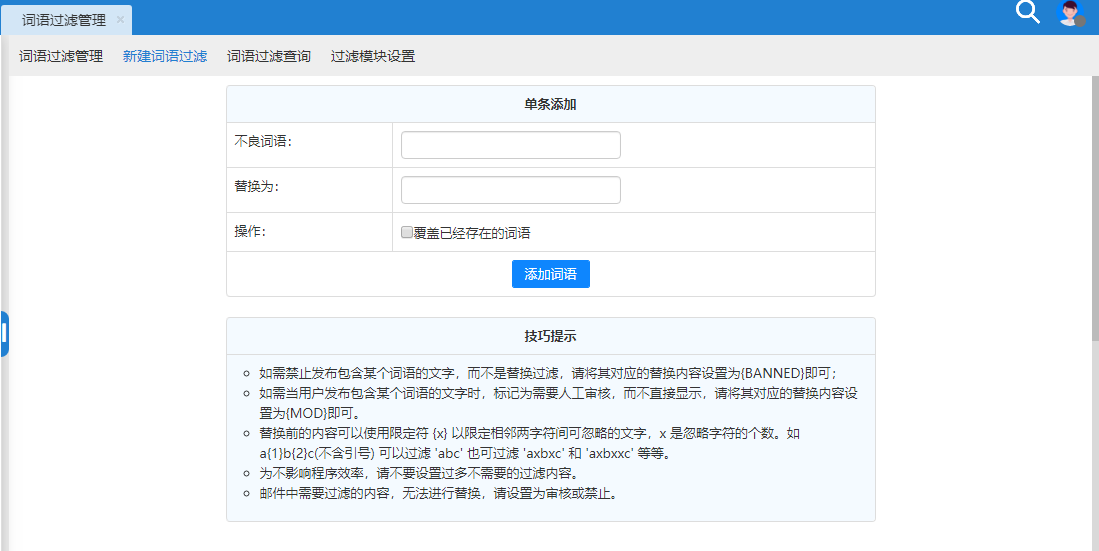This screenshot has height=551, width=1099.
Task: Focus the 不良词语 text field
Action: pos(510,145)
